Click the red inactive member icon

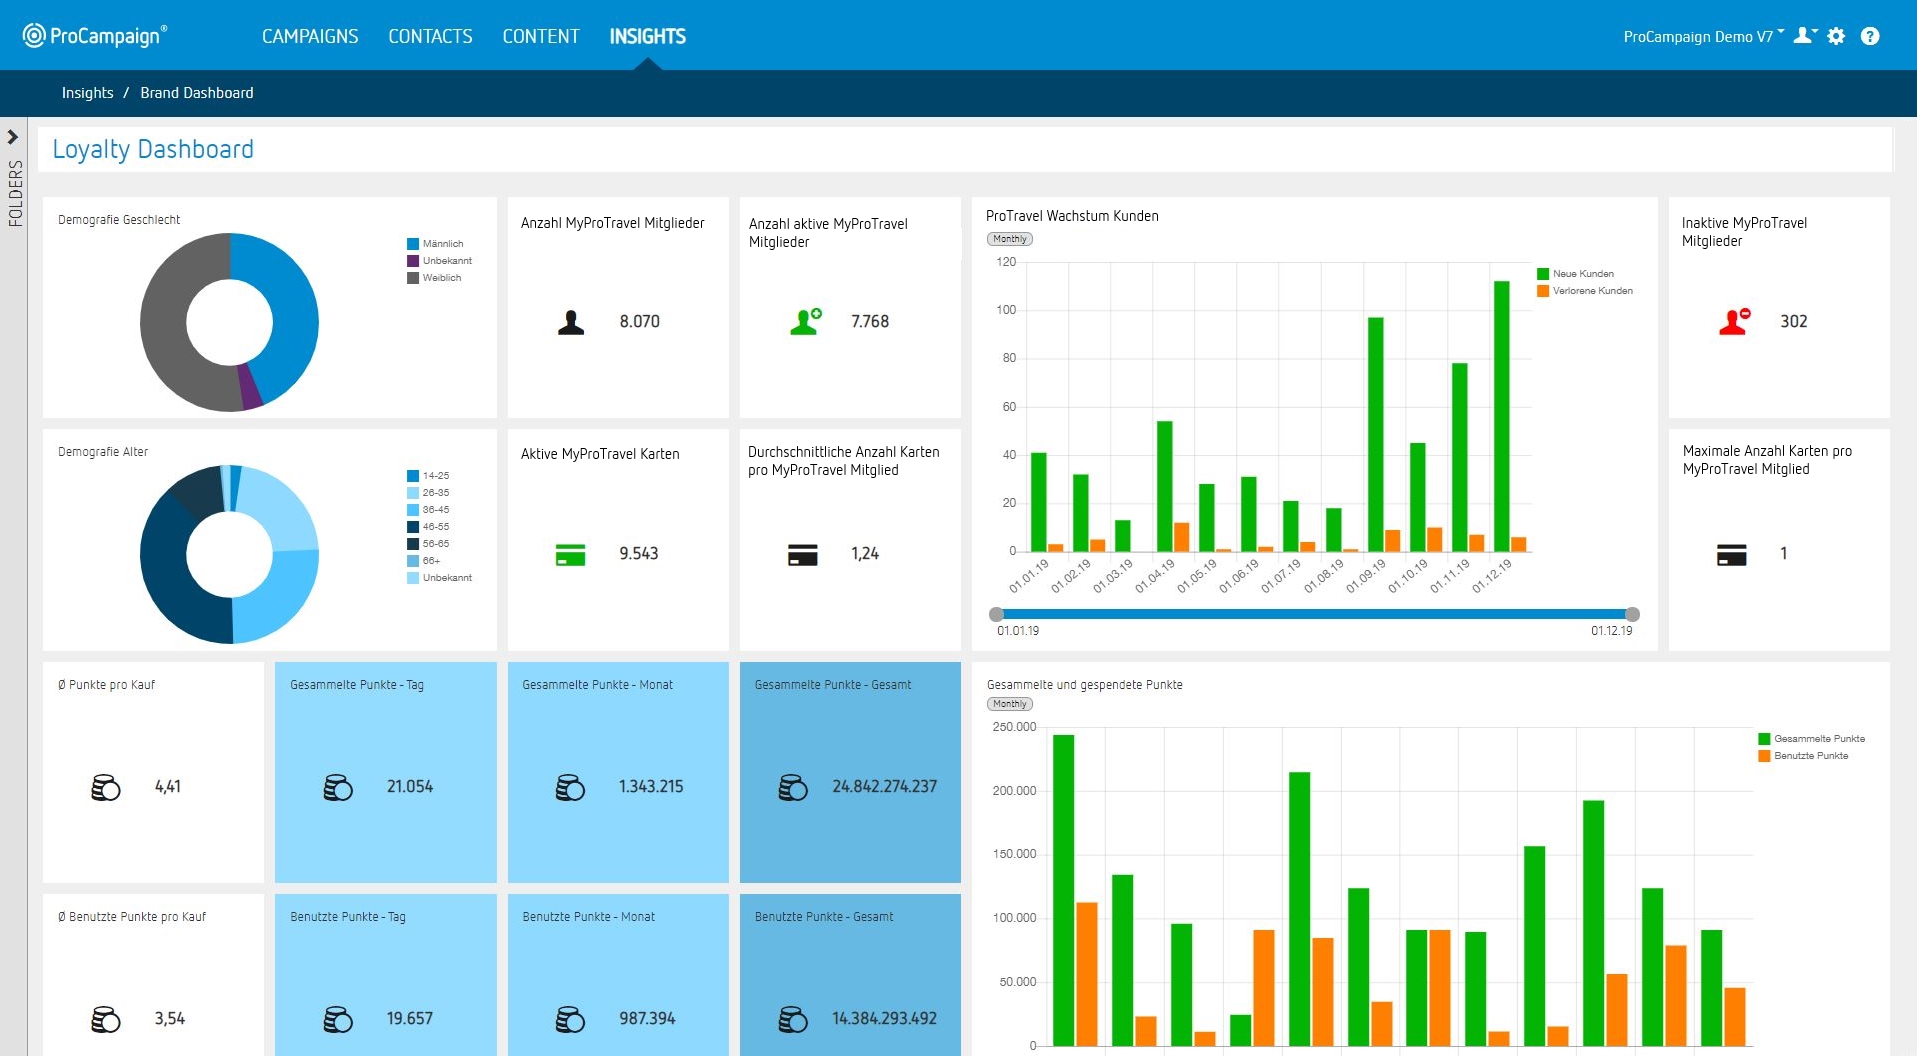pos(1734,321)
